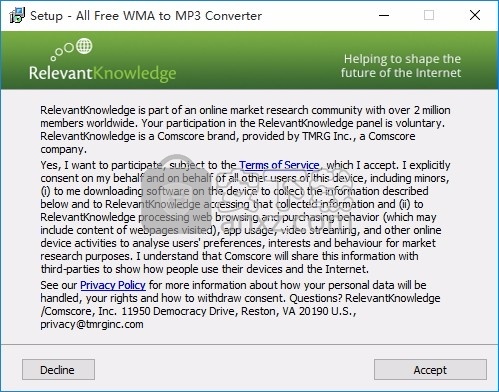Open the Terms of Service link
499x392 pixels.
(279, 165)
